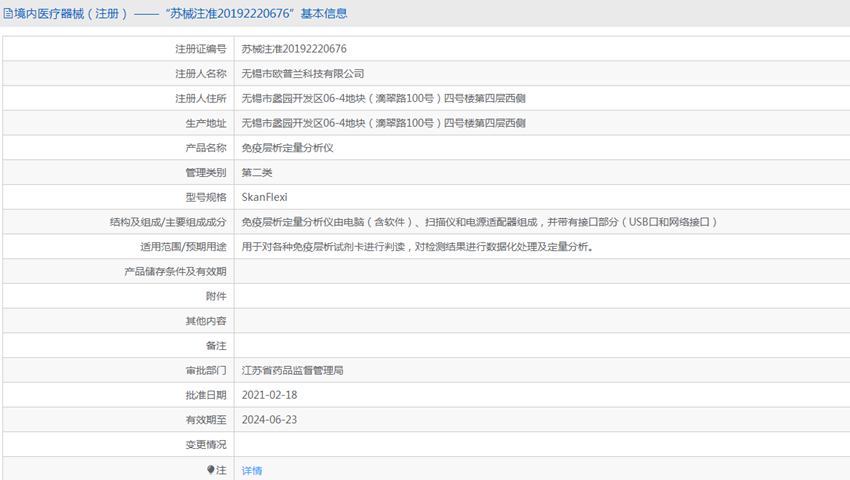Select approval date 2021-02-18
Viewport: 850px width, 480px height.
point(269,395)
